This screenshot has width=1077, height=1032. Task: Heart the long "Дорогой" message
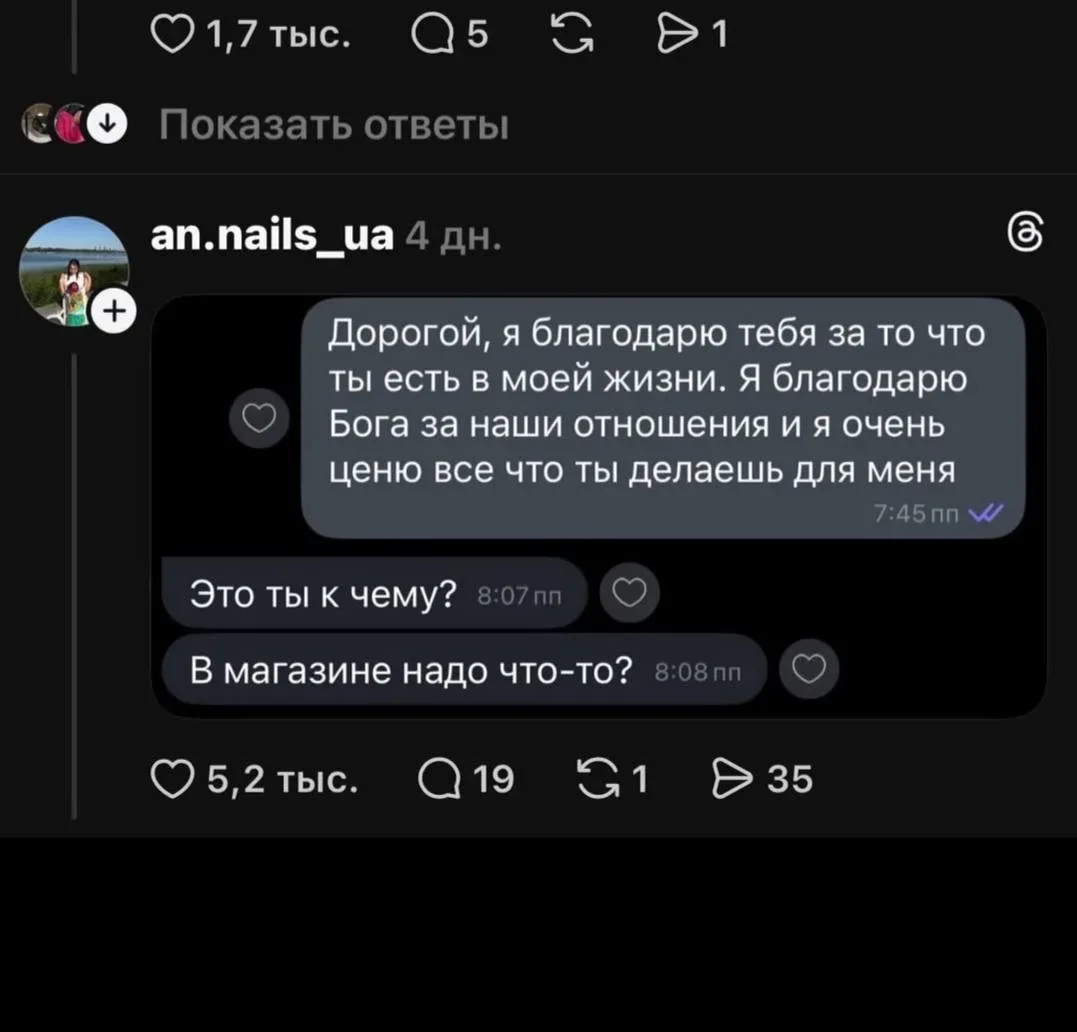coord(259,418)
